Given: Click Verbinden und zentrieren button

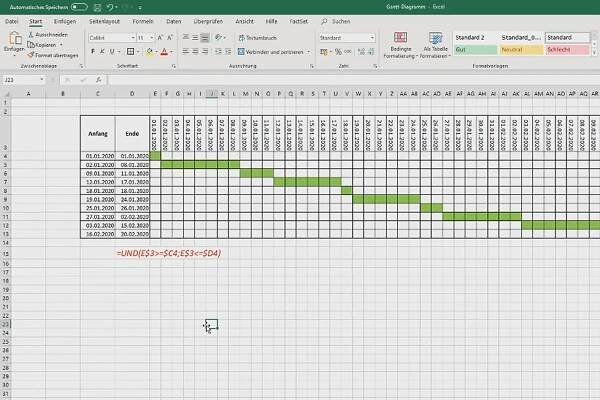Looking at the screenshot, I should (268, 49).
